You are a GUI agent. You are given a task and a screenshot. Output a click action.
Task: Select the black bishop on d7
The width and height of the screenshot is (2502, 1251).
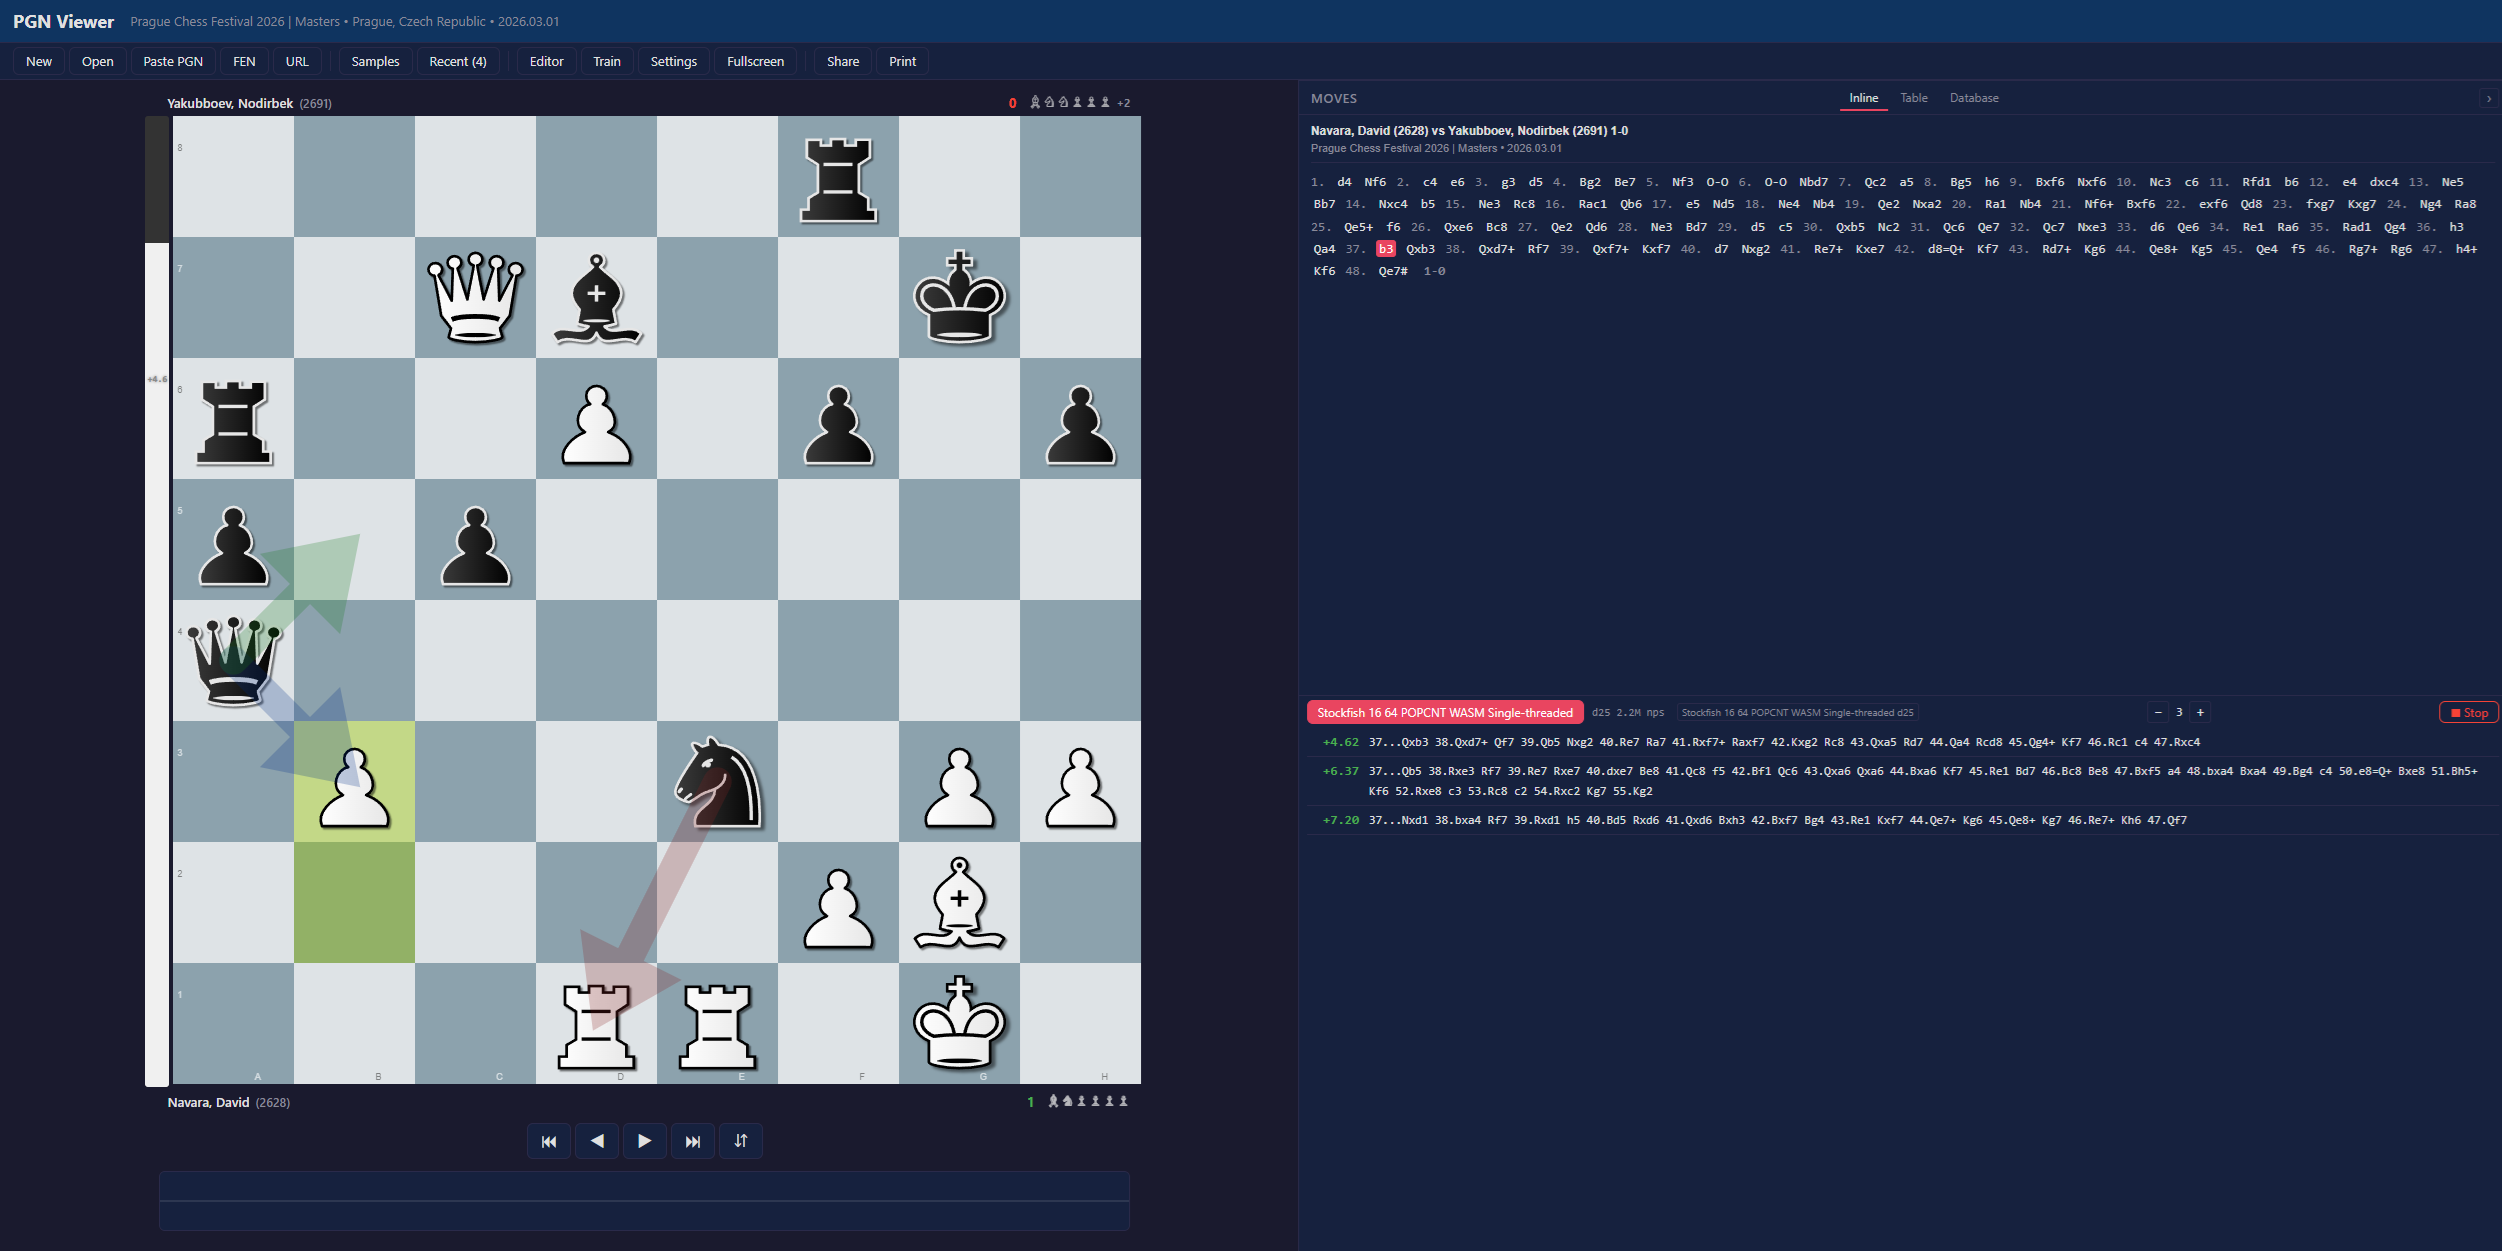(x=596, y=297)
